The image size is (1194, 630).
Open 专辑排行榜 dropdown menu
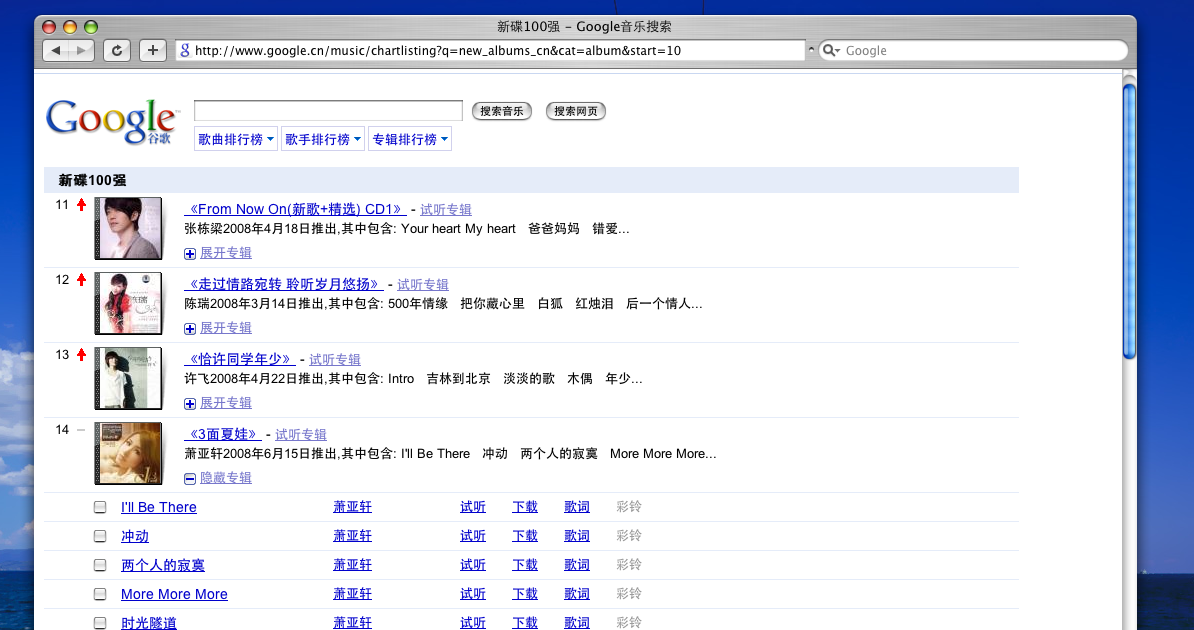tap(410, 139)
